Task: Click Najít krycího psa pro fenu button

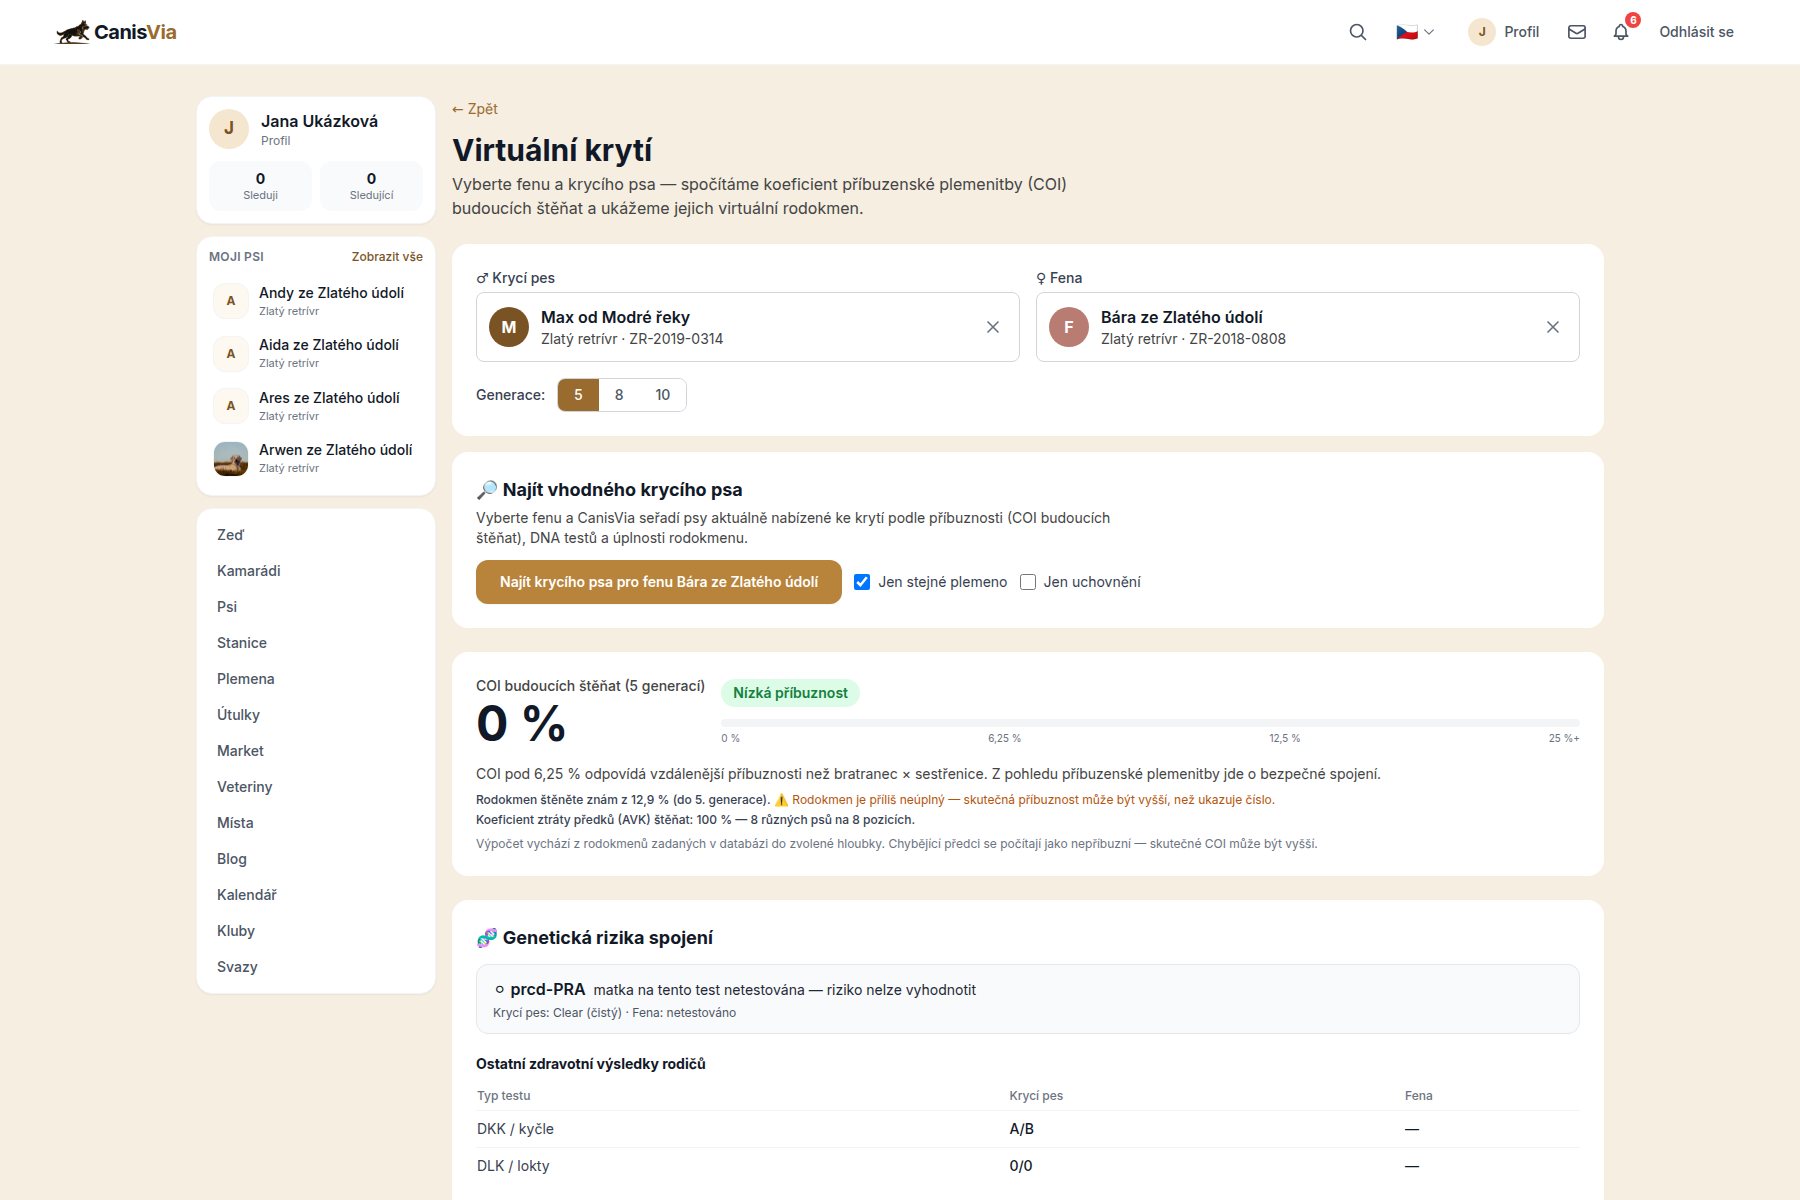Action: (x=659, y=582)
